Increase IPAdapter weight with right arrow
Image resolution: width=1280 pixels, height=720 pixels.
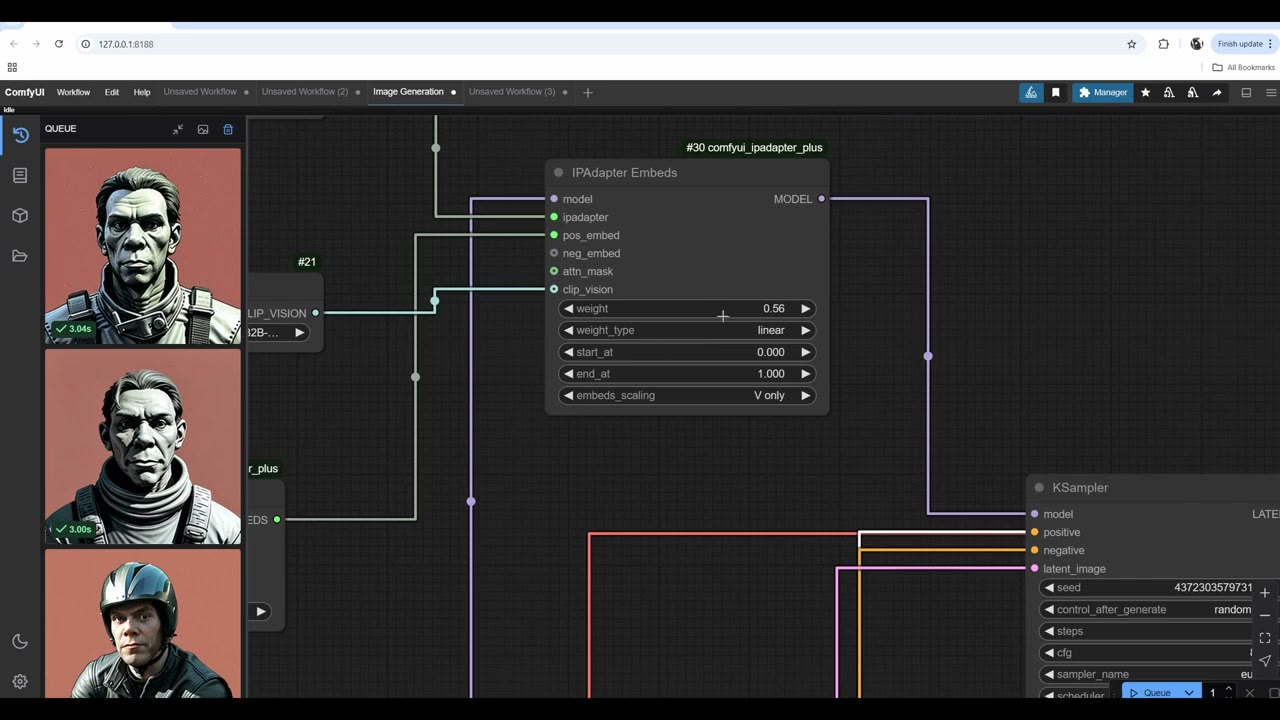pos(805,309)
